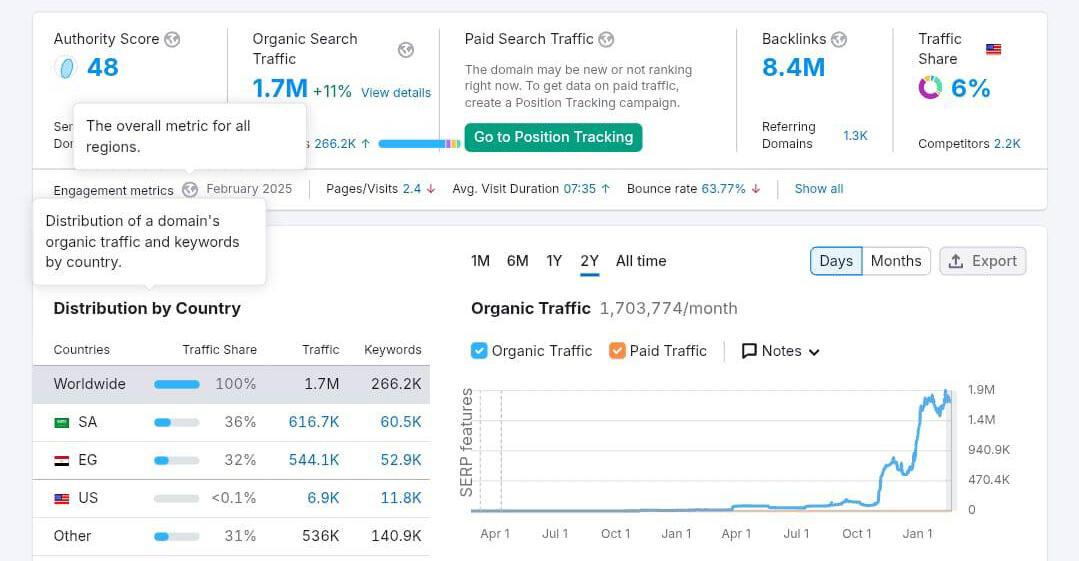This screenshot has height=561, width=1079.
Task: Click the US flag under Traffic Share
Action: 993,49
